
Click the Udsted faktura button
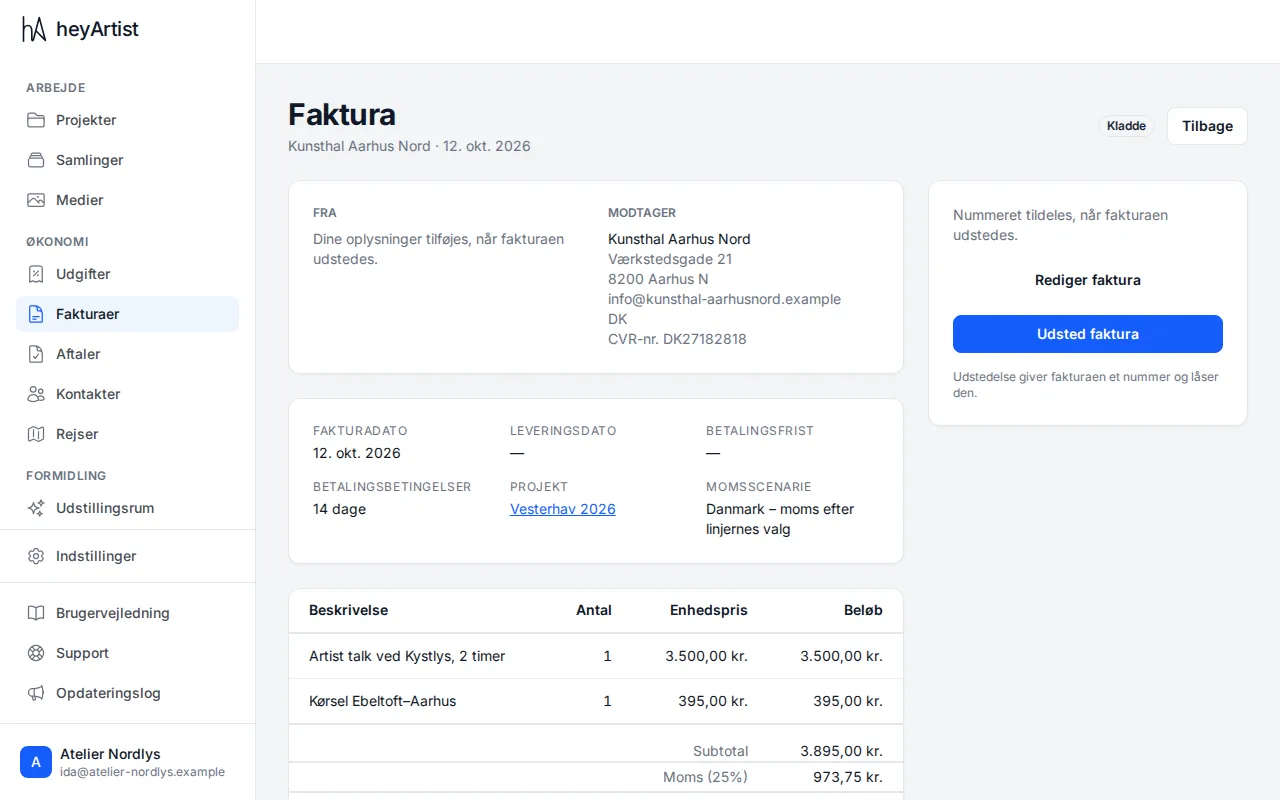(1088, 334)
